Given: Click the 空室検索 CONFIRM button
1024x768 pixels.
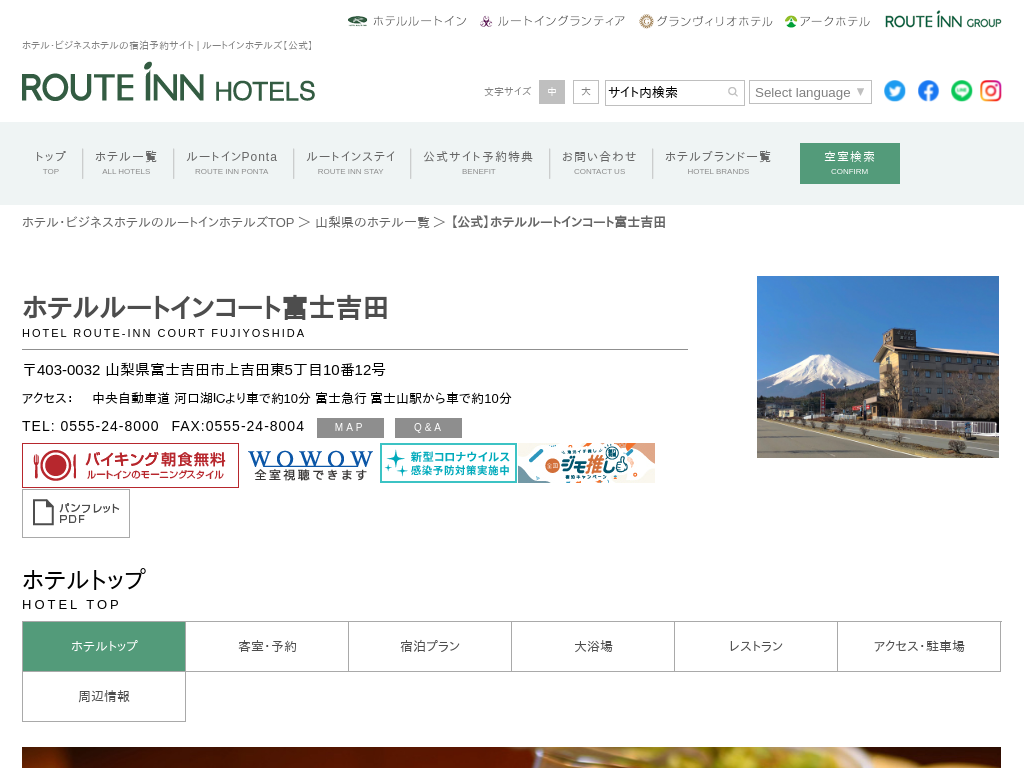Looking at the screenshot, I should click(x=850, y=163).
